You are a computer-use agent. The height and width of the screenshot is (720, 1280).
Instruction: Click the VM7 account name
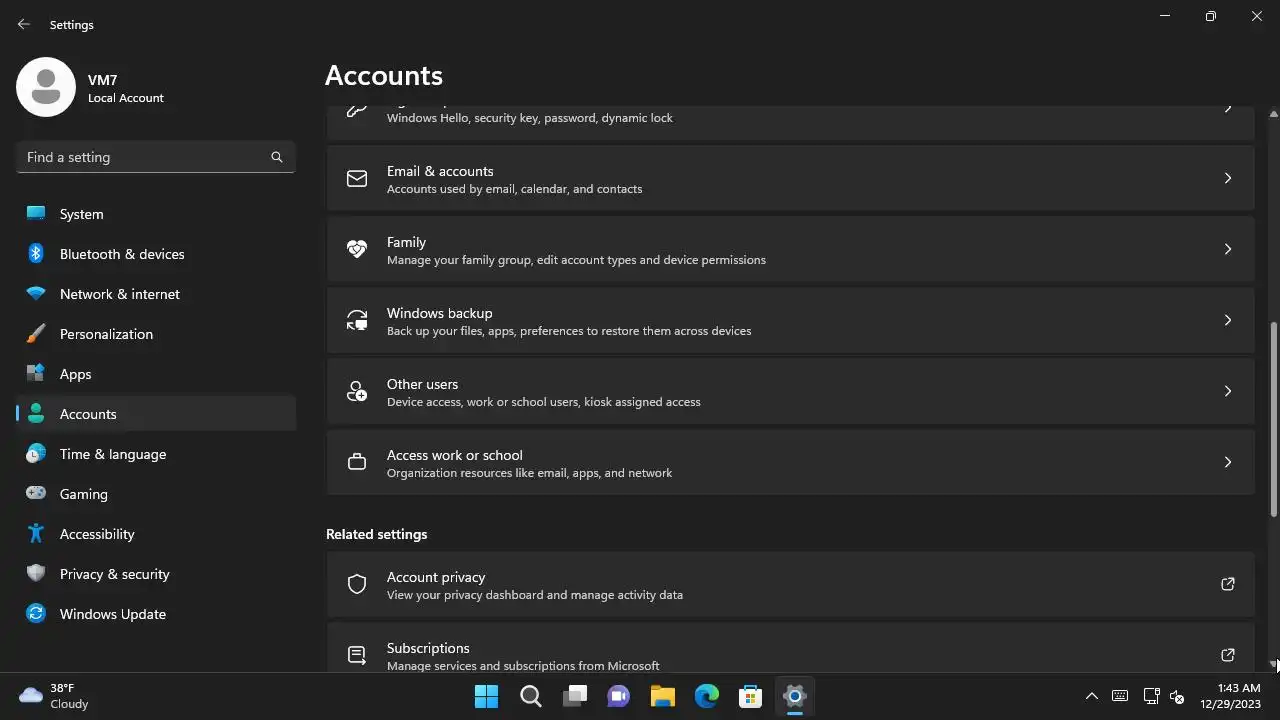tap(103, 80)
